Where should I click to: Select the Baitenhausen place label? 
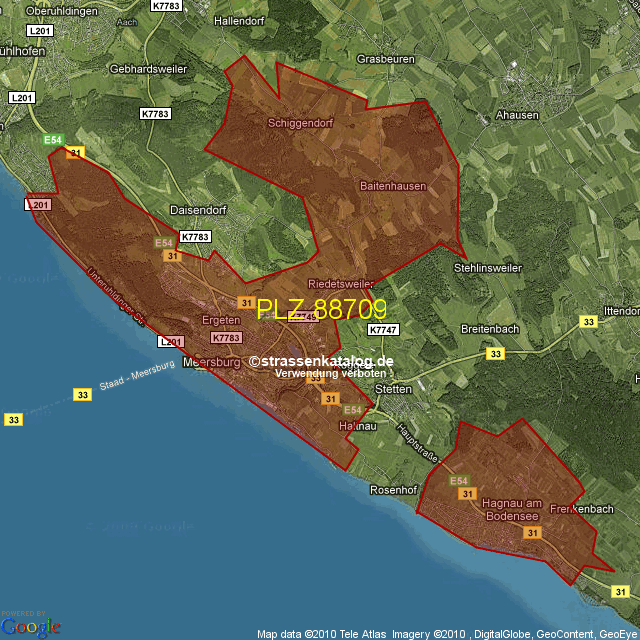pyautogui.click(x=393, y=186)
